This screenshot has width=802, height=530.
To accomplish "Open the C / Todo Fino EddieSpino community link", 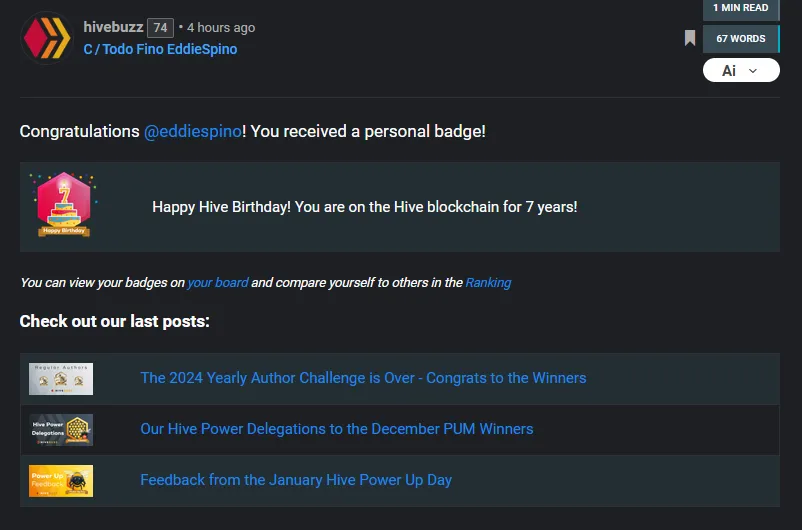I will tap(160, 49).
